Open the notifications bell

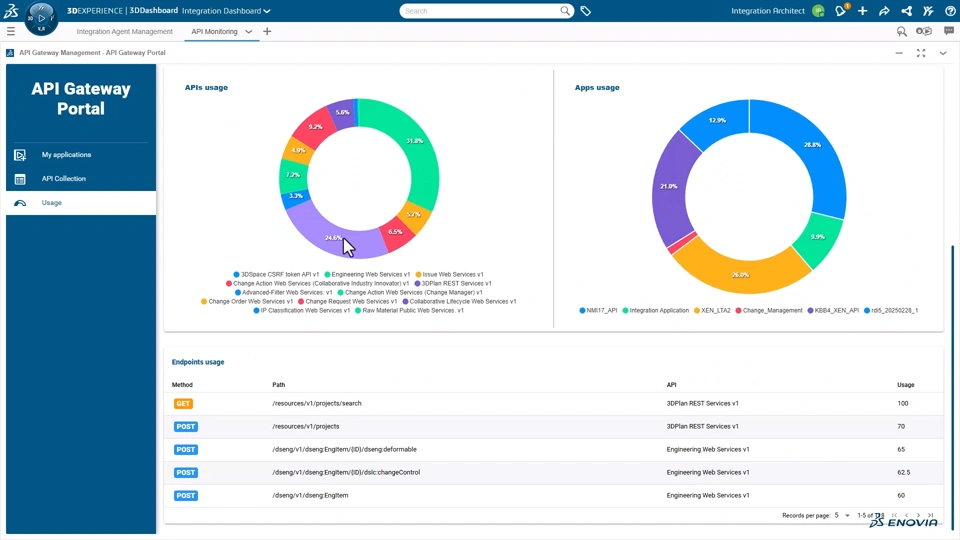point(841,10)
